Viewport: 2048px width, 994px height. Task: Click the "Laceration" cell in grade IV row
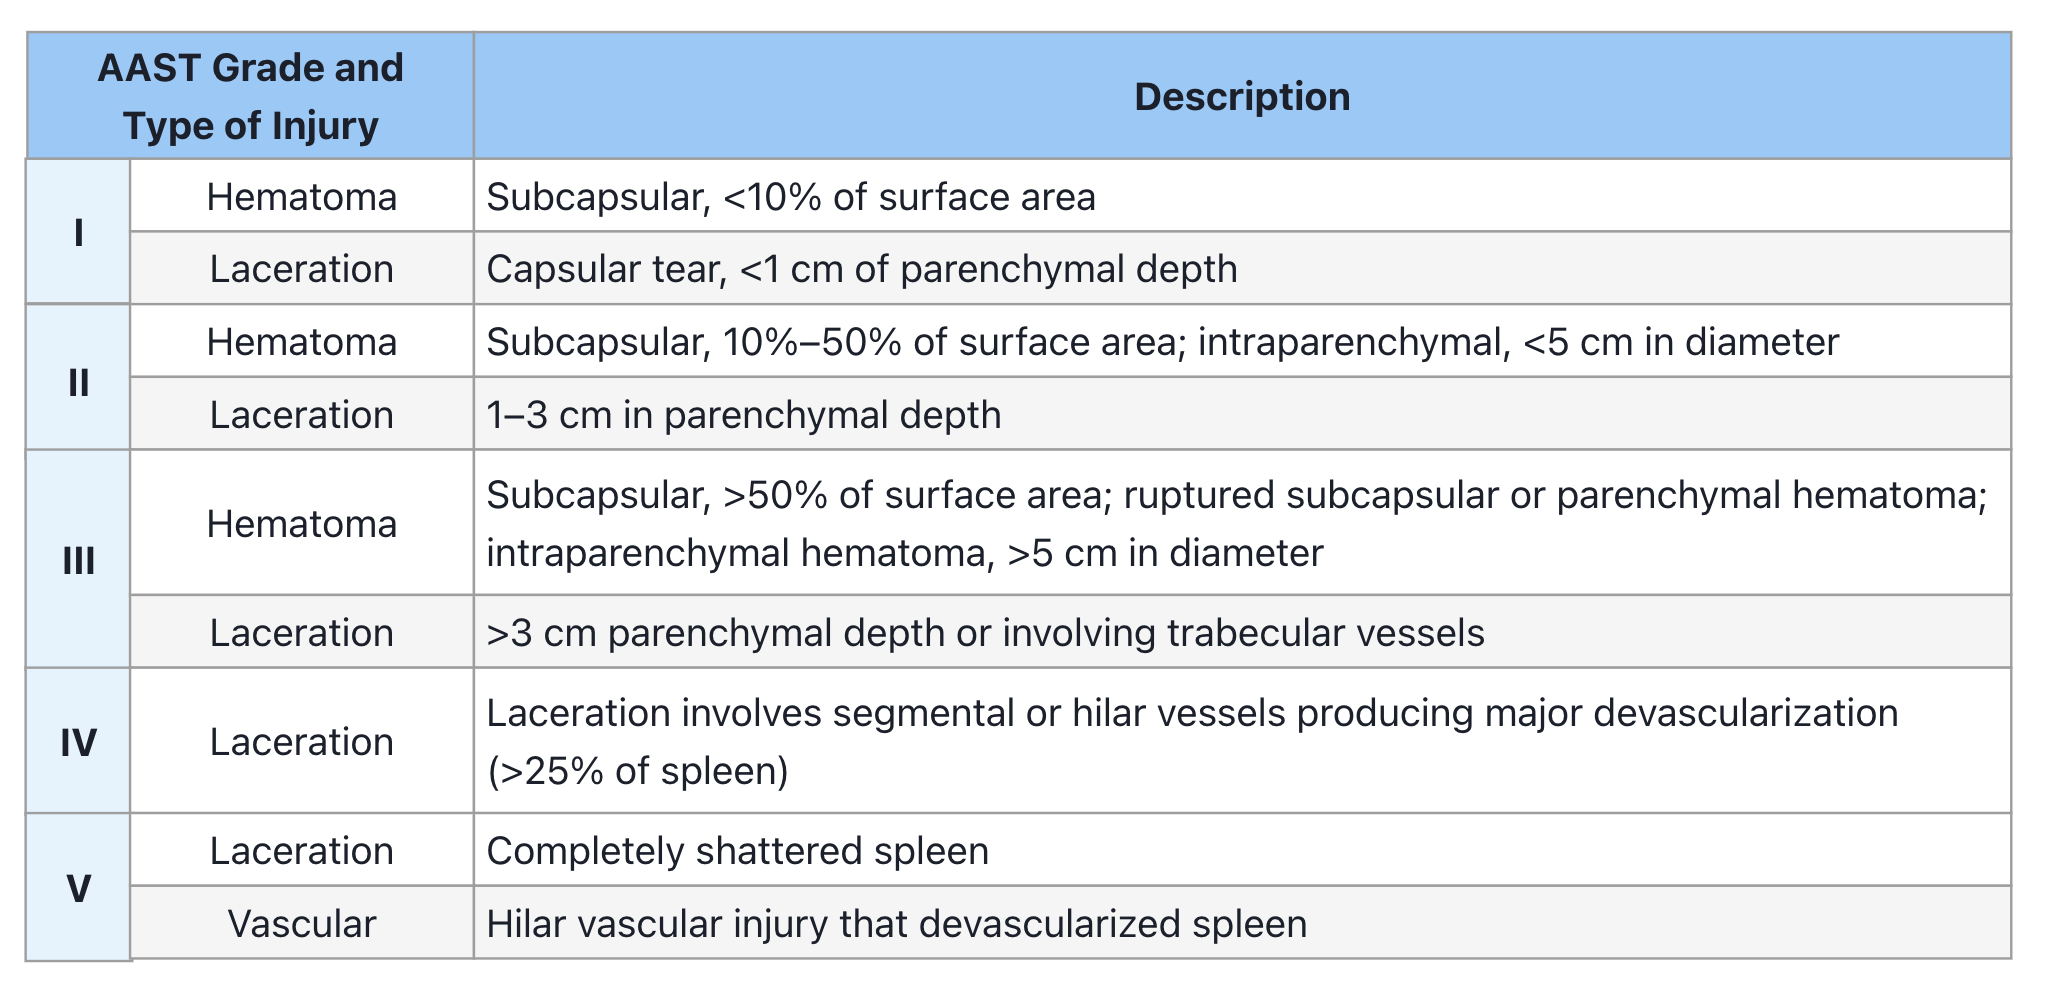click(301, 742)
